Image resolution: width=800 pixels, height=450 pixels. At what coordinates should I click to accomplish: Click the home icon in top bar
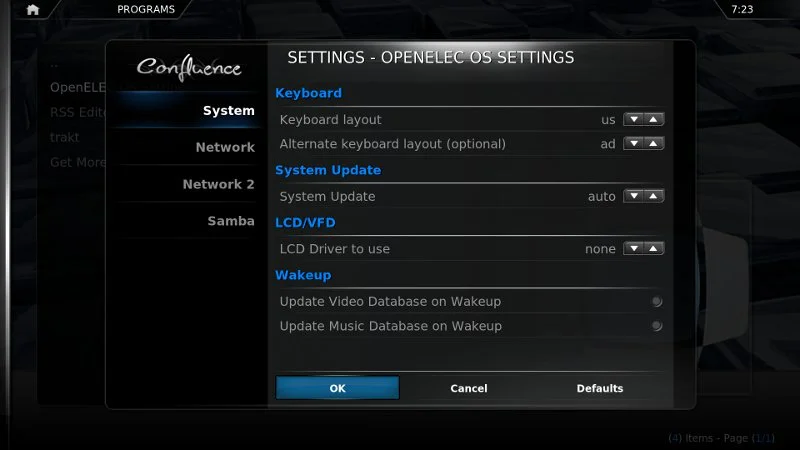(33, 10)
